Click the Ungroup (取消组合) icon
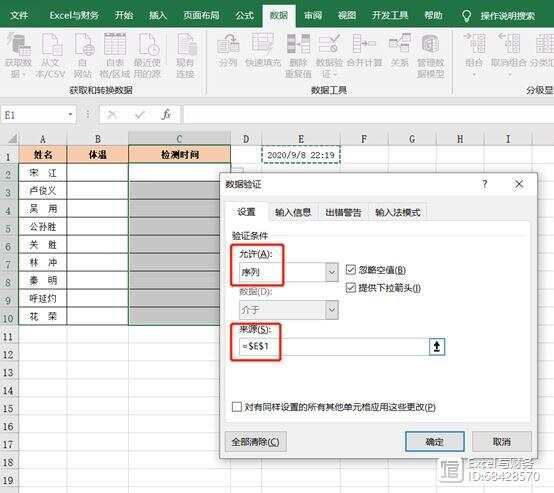554x493 pixels. point(509,55)
